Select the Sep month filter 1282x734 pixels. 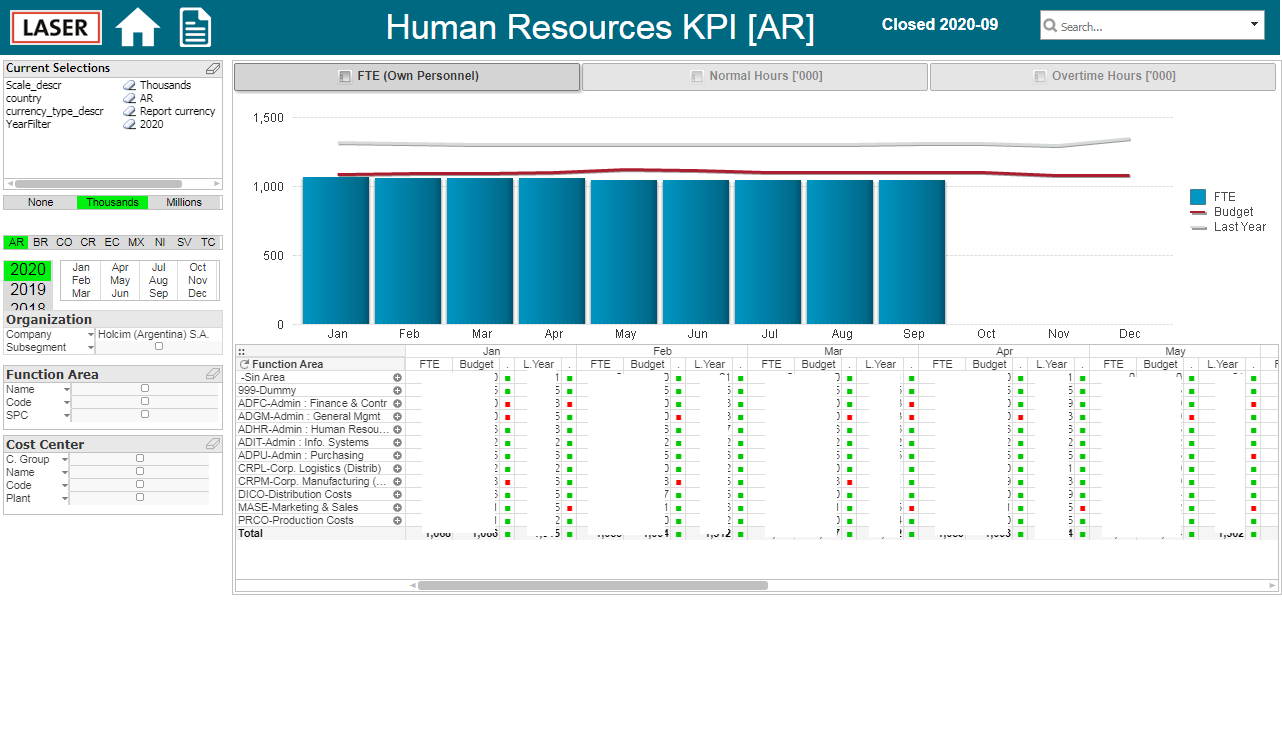click(159, 293)
